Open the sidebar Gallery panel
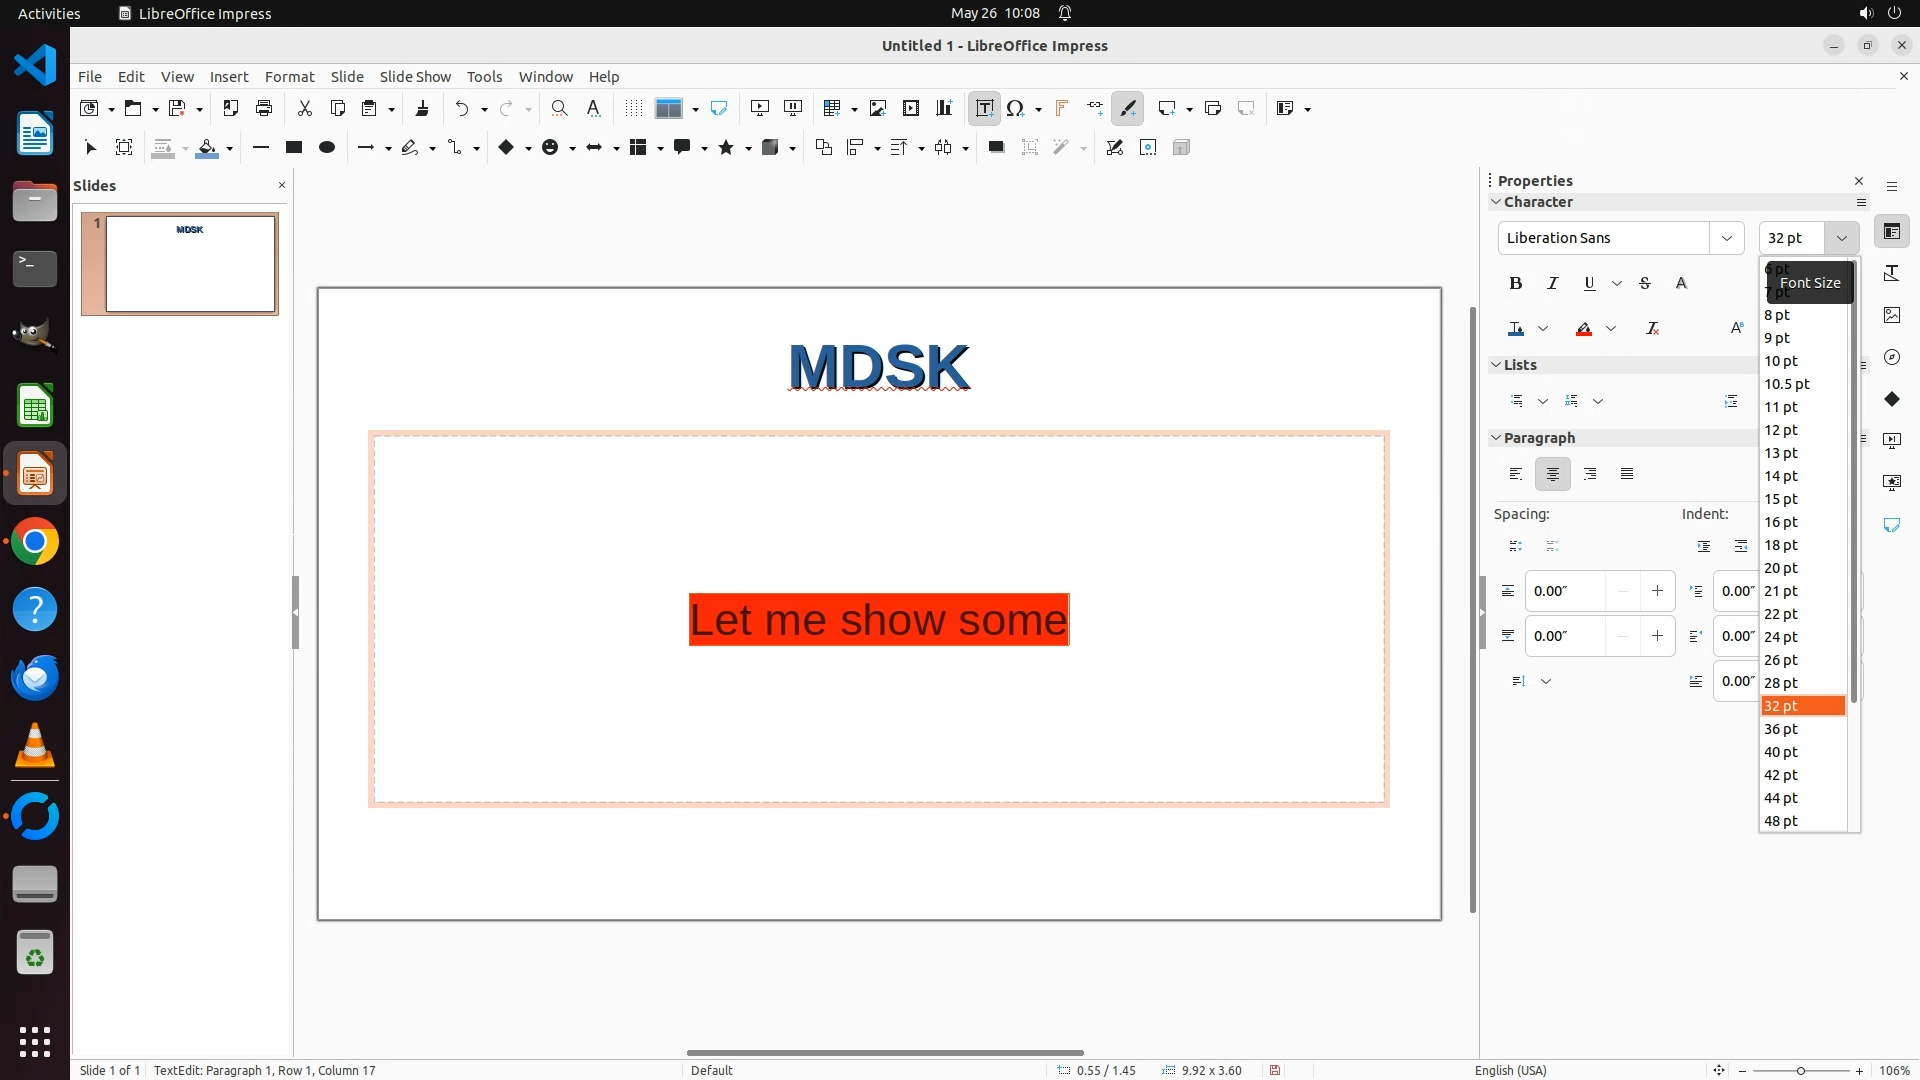This screenshot has height=1080, width=1920. coord(1891,315)
